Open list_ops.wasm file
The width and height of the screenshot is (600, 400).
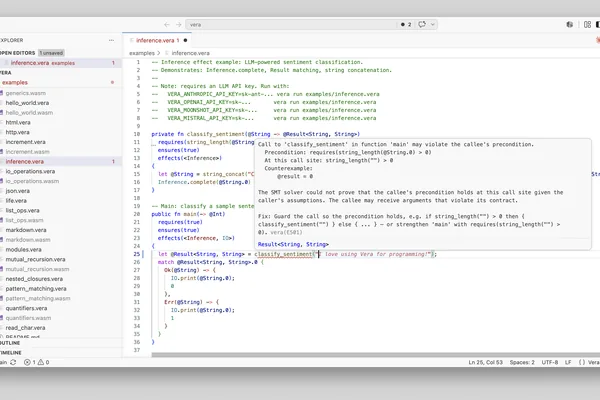(24, 220)
